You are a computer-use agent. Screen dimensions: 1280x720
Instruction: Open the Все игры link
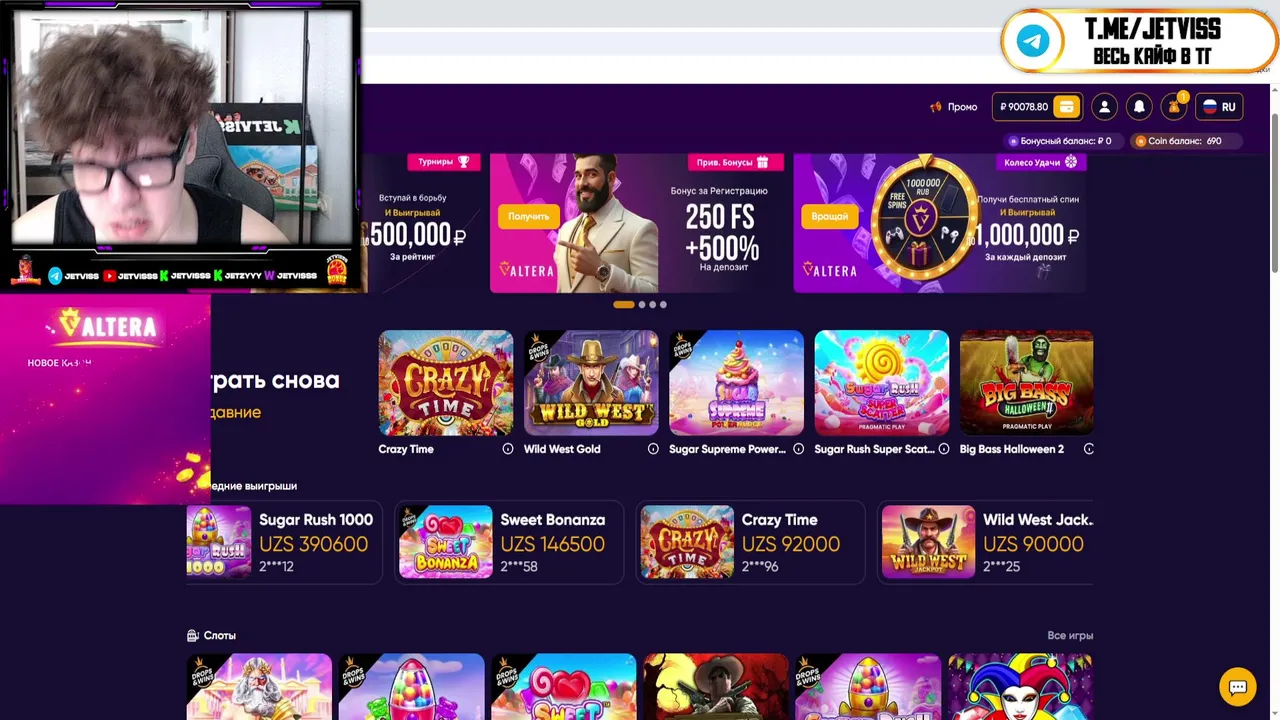point(1070,635)
